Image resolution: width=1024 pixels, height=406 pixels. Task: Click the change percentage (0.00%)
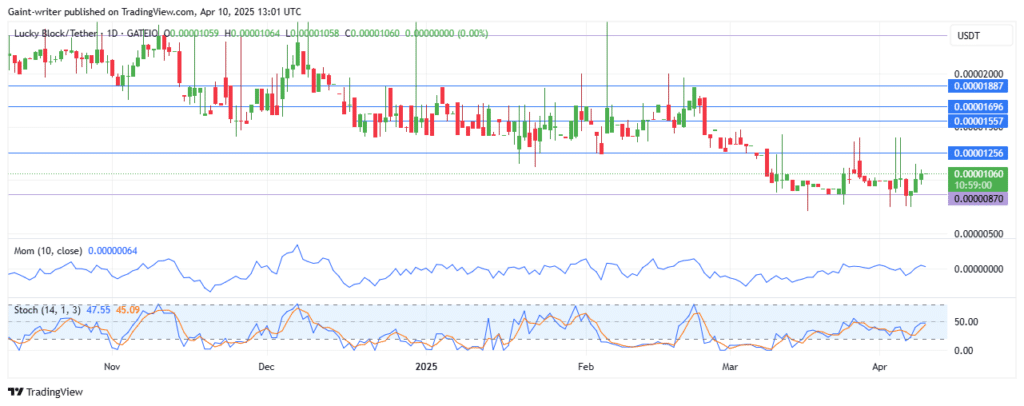(x=473, y=33)
